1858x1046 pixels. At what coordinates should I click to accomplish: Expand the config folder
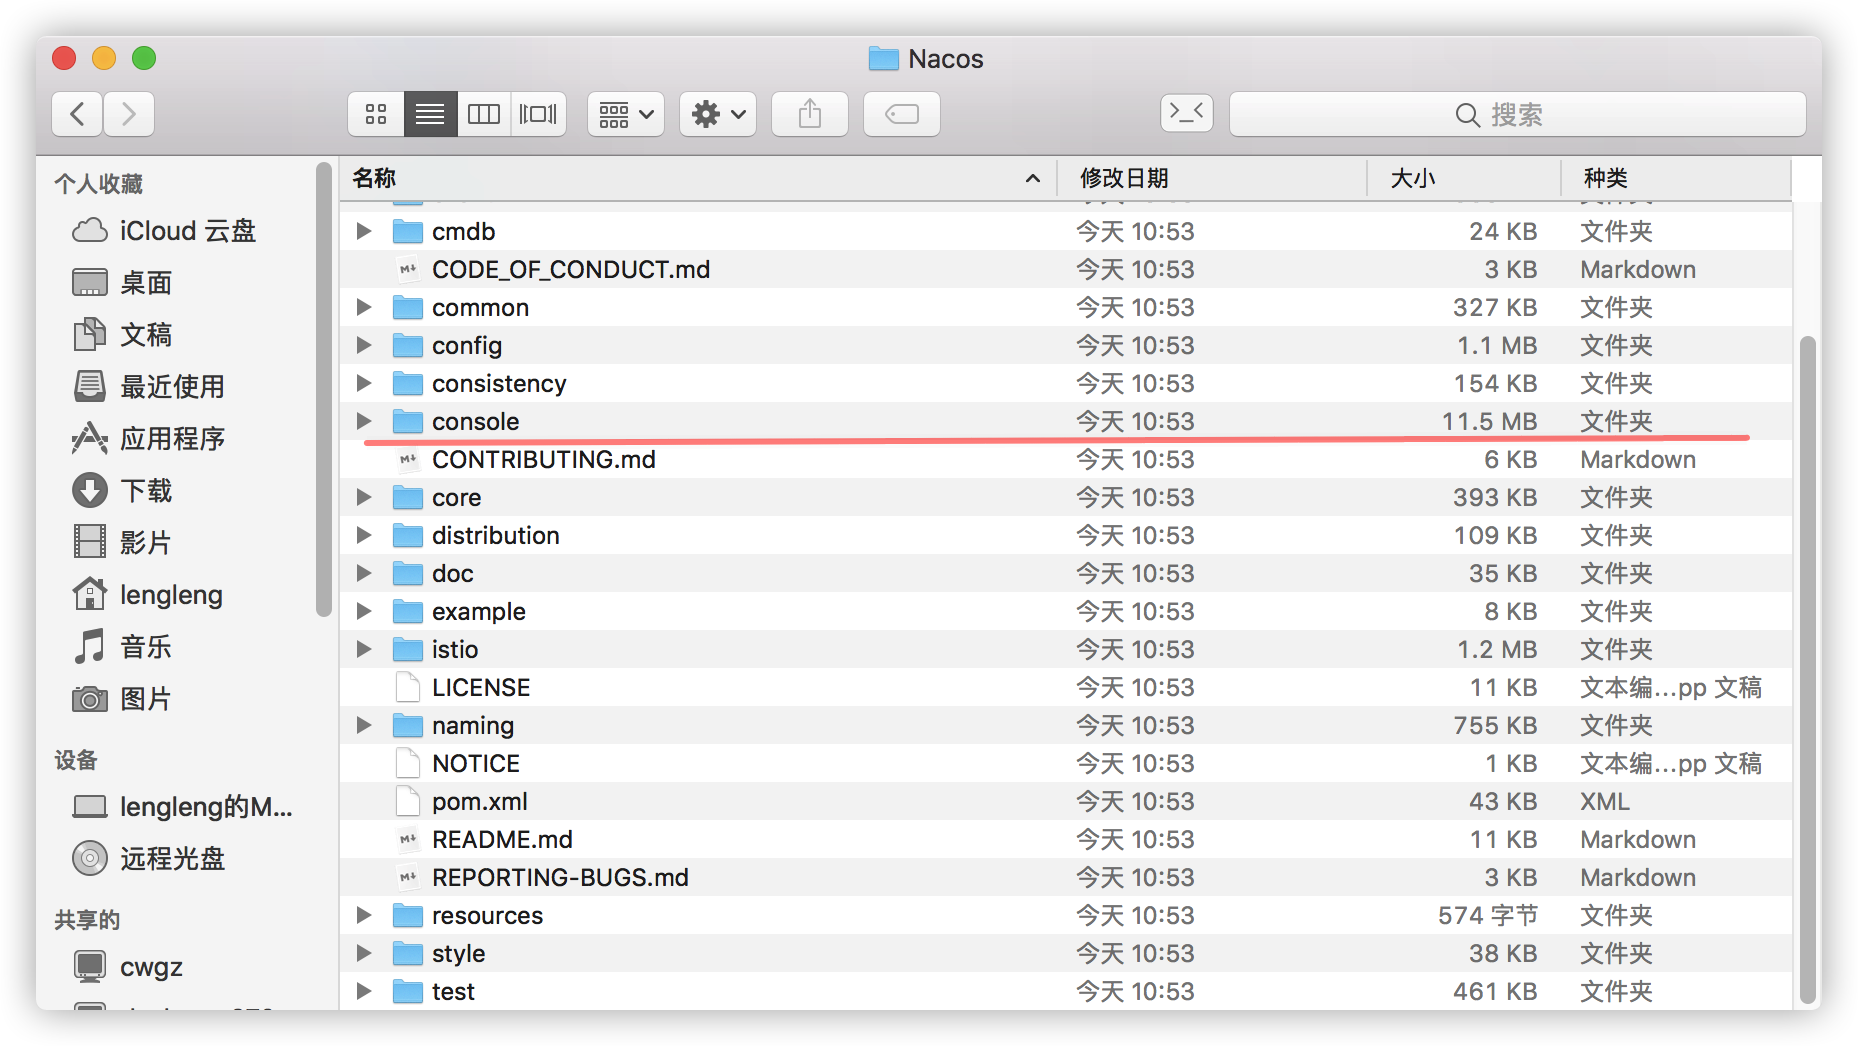364,345
